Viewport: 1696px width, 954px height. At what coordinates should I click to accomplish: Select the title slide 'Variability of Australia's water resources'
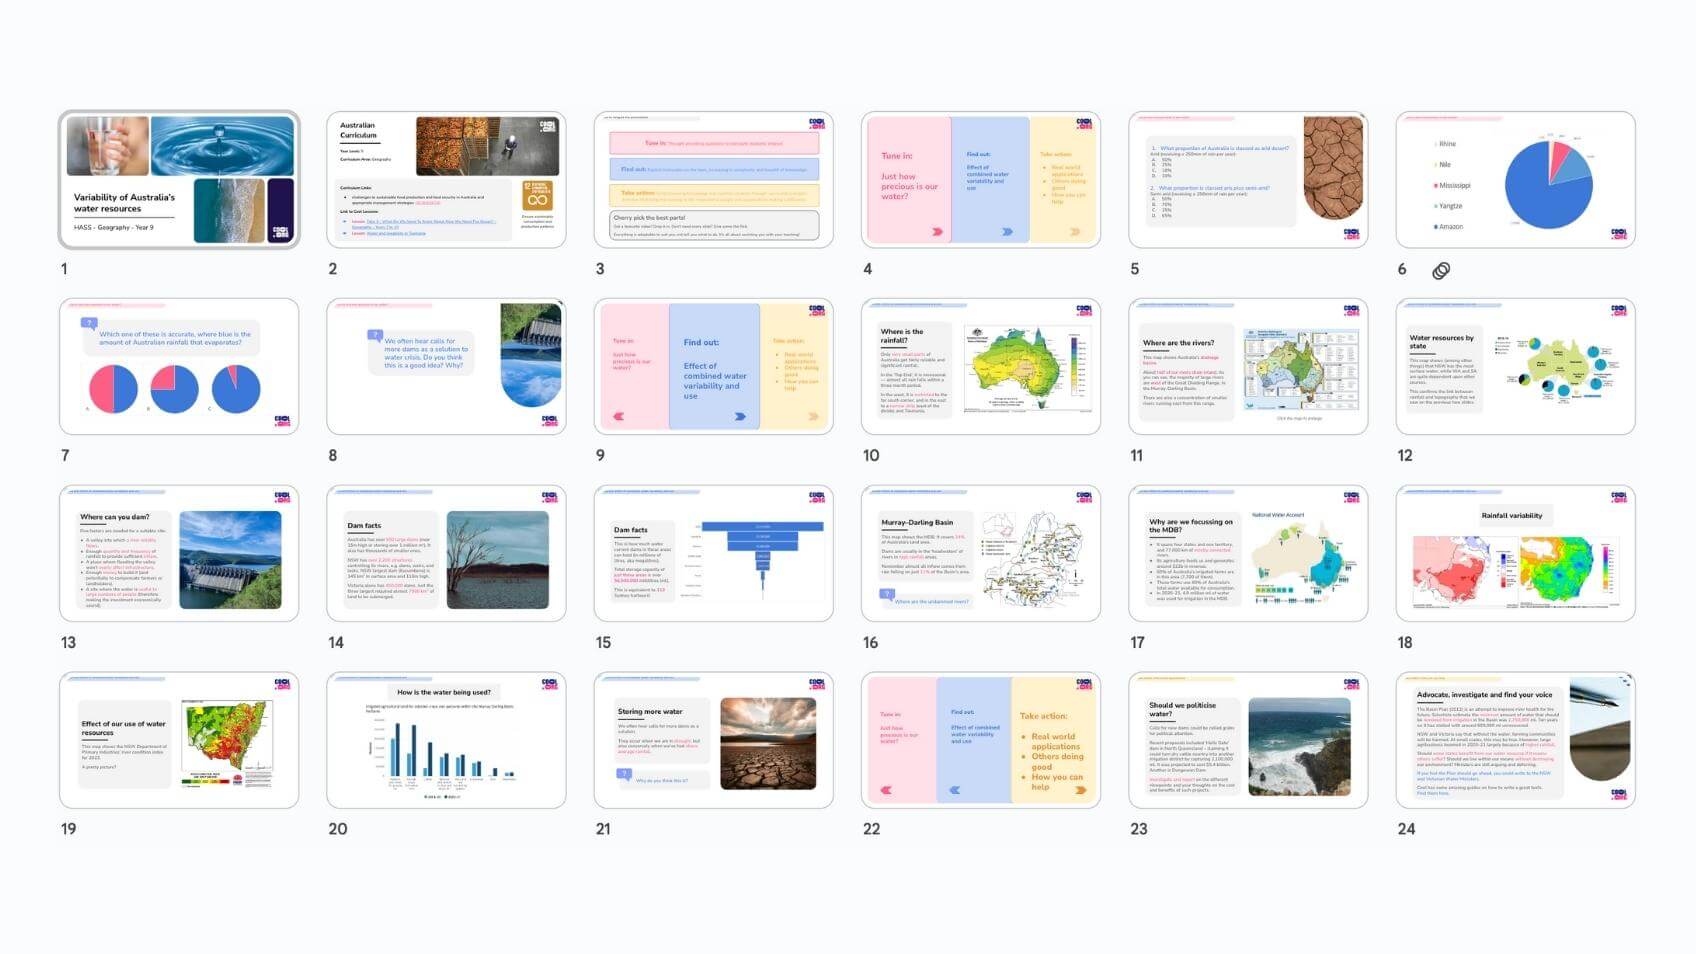(179, 180)
